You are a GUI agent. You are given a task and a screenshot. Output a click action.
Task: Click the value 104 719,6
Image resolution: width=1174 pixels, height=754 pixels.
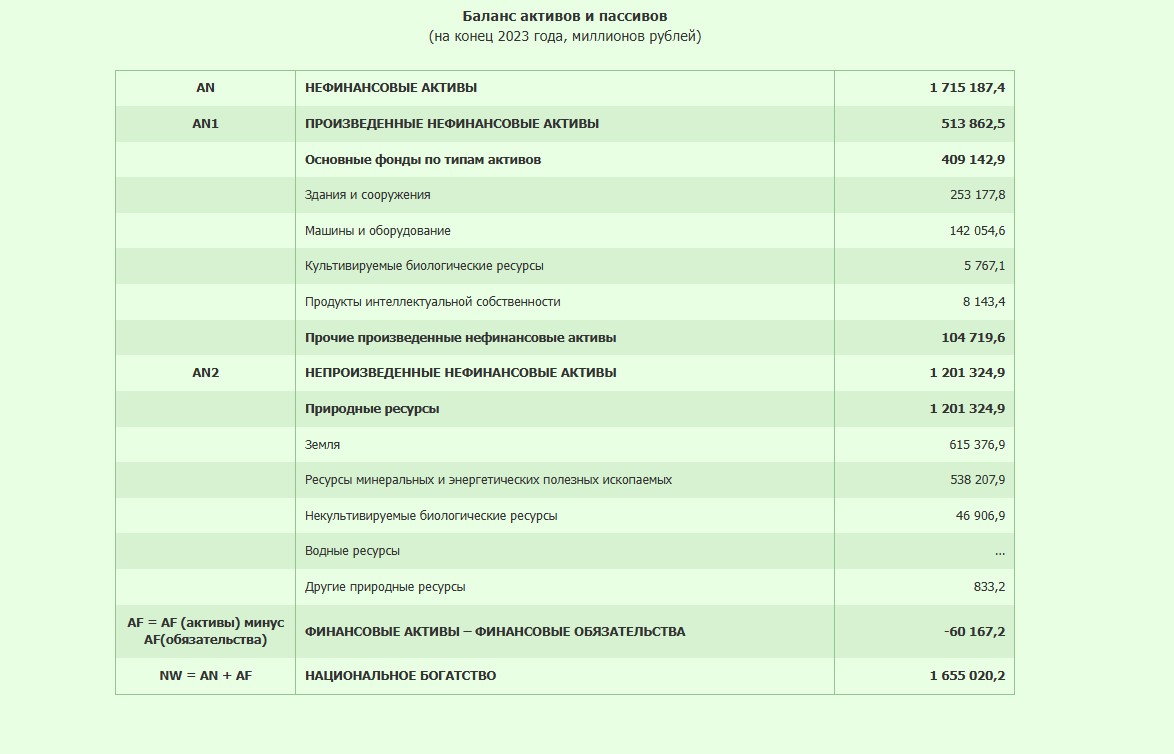pos(973,338)
